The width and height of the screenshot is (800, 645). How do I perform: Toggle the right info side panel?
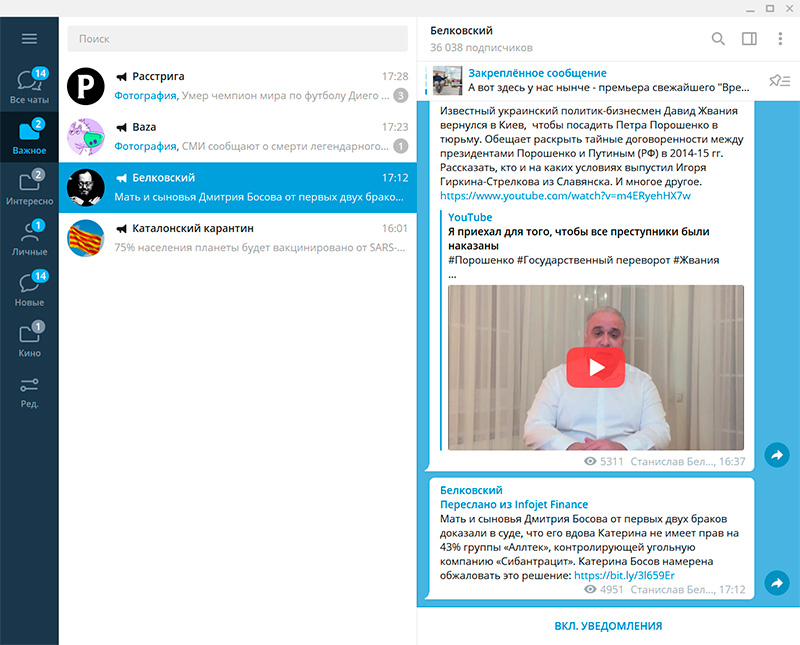click(x=749, y=39)
